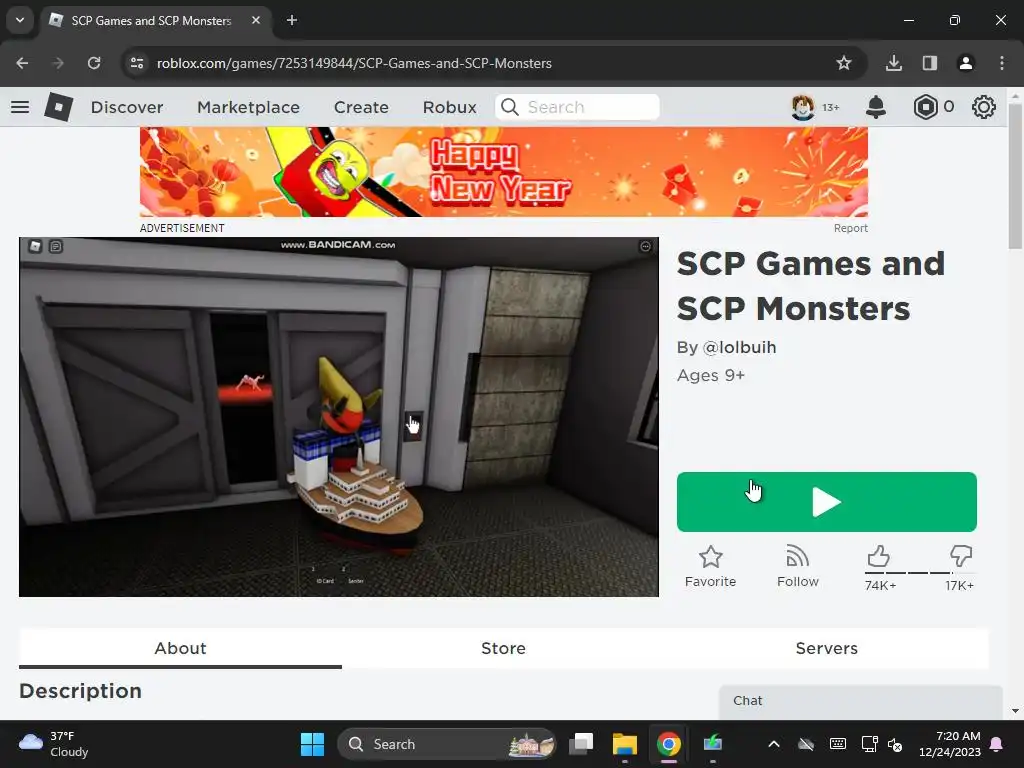Click the page vertical scrollbar

(1015, 176)
